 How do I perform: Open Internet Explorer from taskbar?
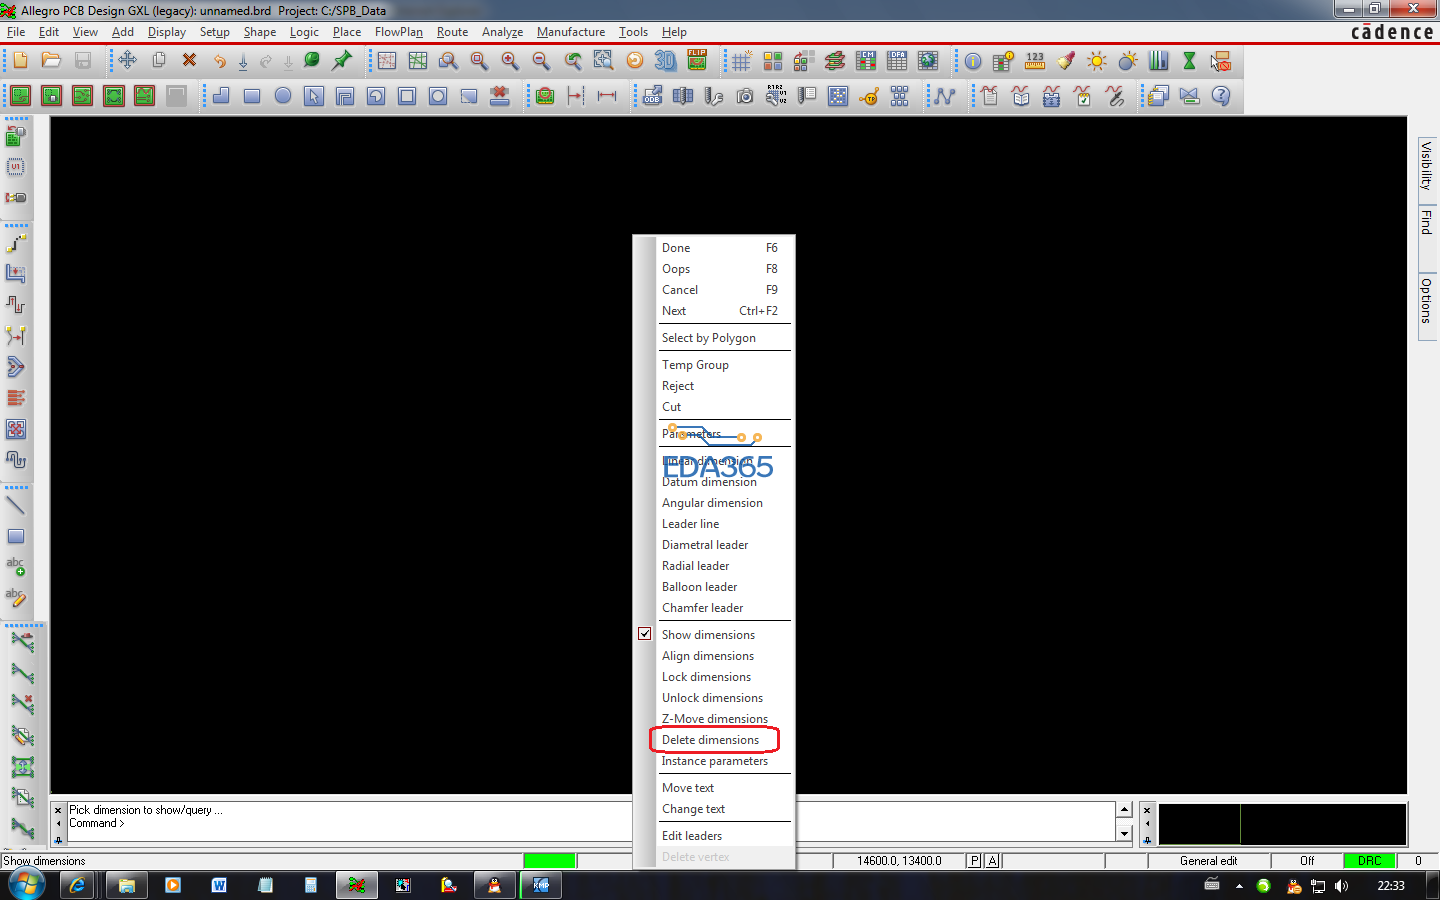[77, 885]
